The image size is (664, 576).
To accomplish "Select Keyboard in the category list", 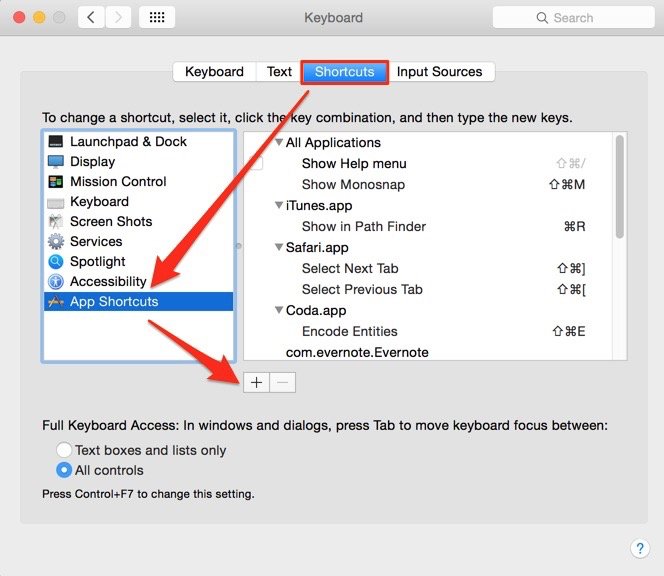I will click(138, 202).
